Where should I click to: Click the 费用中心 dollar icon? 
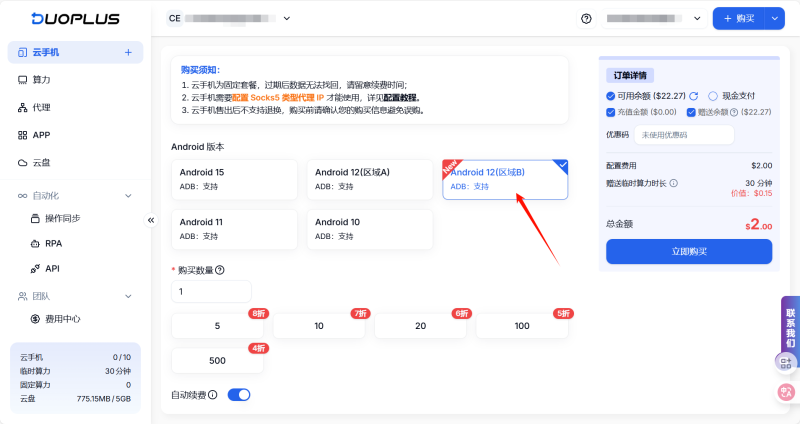(x=35, y=319)
